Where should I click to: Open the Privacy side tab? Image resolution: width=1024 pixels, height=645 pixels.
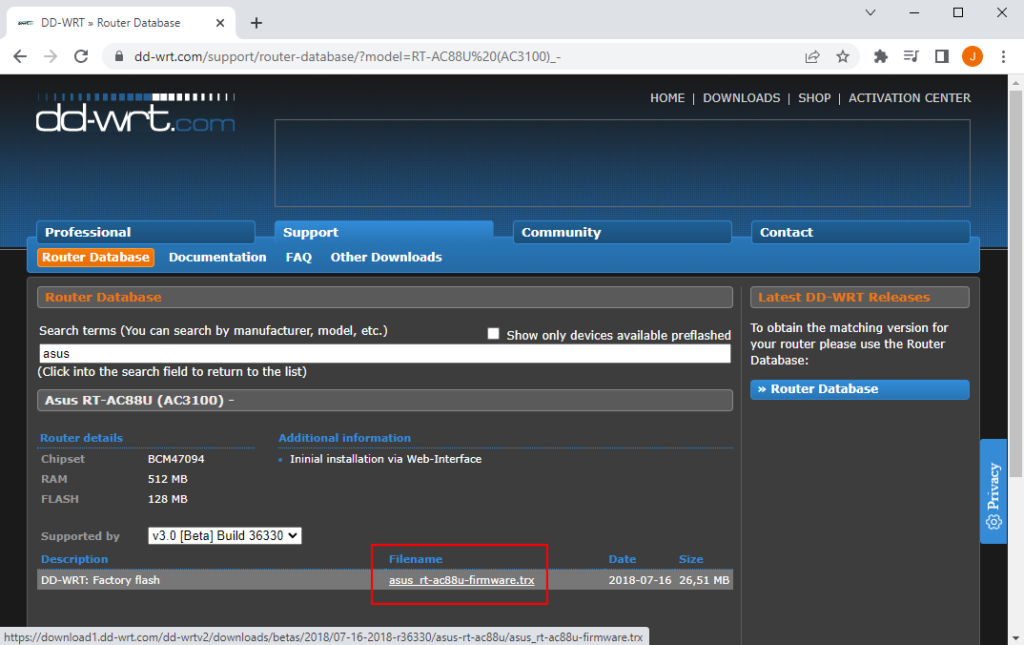[993, 491]
